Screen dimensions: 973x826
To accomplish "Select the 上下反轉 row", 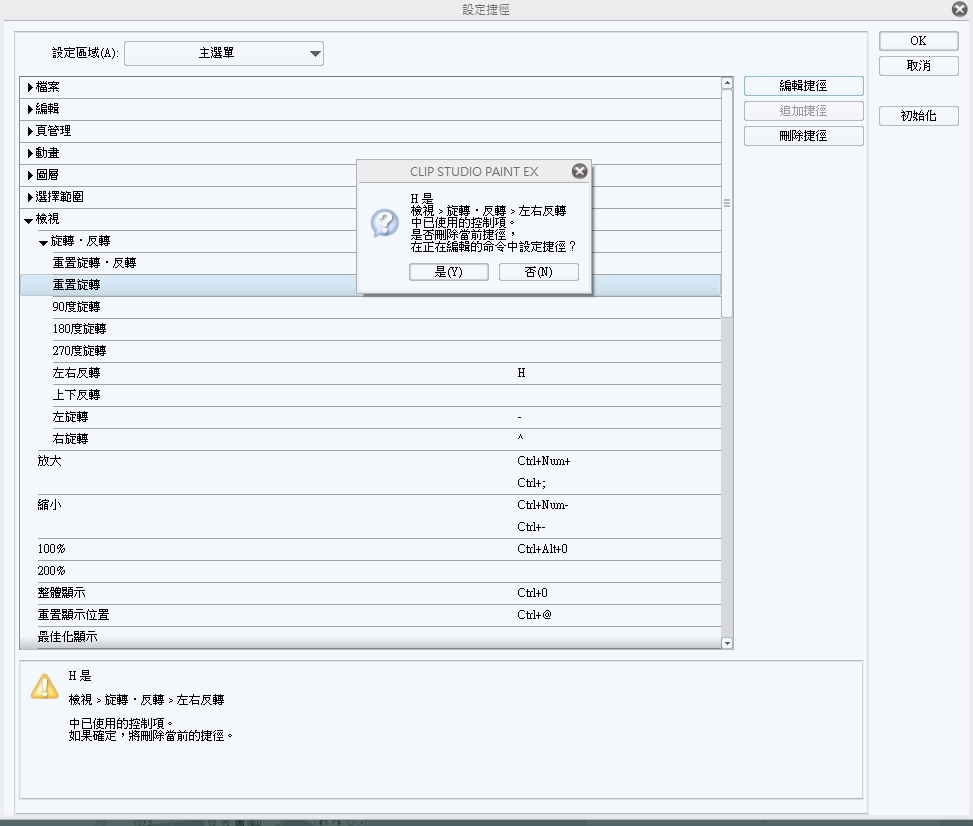I will 370,395.
